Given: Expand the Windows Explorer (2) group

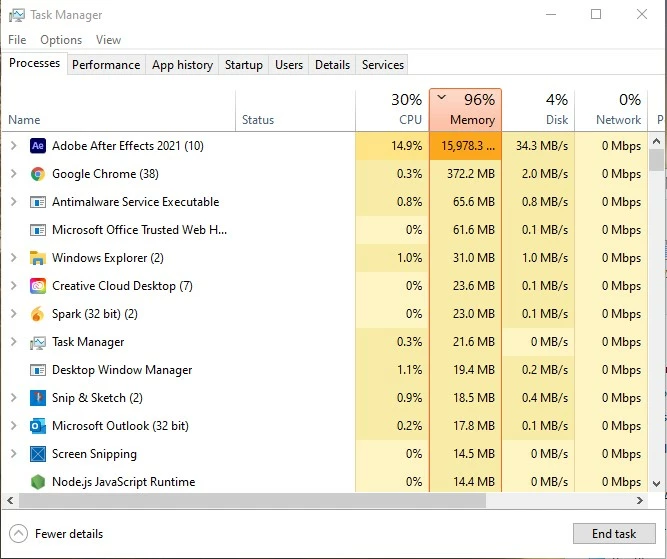Looking at the screenshot, I should pos(14,258).
